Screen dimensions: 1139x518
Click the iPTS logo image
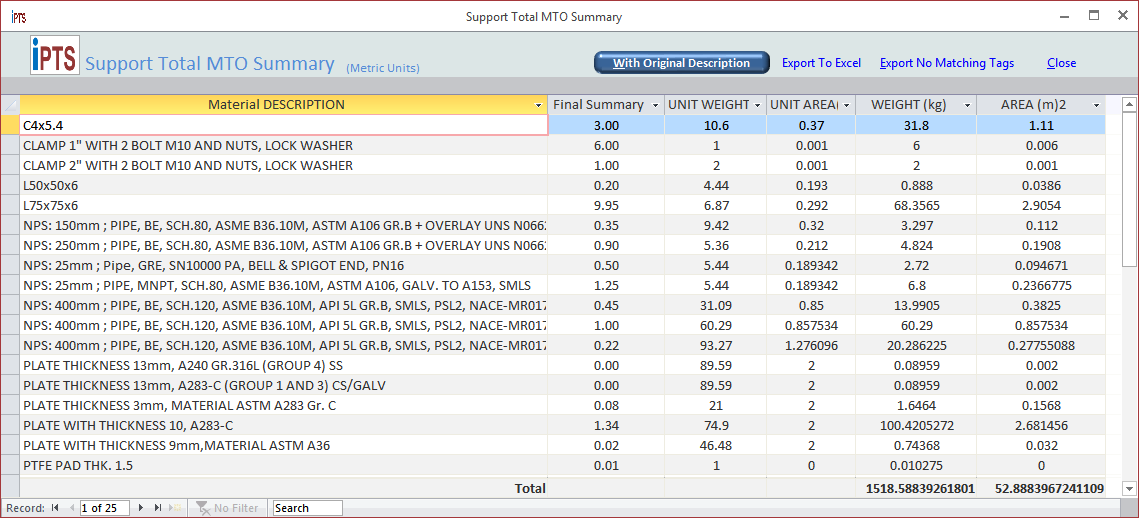click(x=55, y=54)
